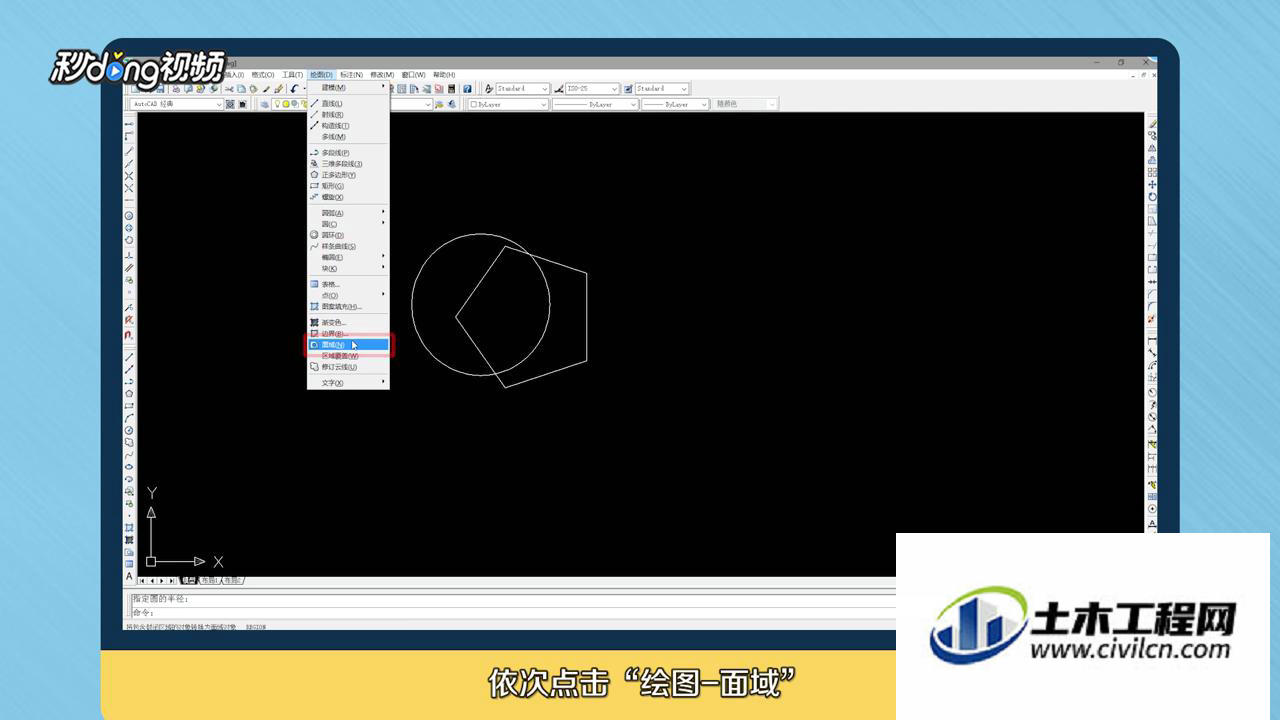Open the Dimension Style manager icon

[x=559, y=89]
